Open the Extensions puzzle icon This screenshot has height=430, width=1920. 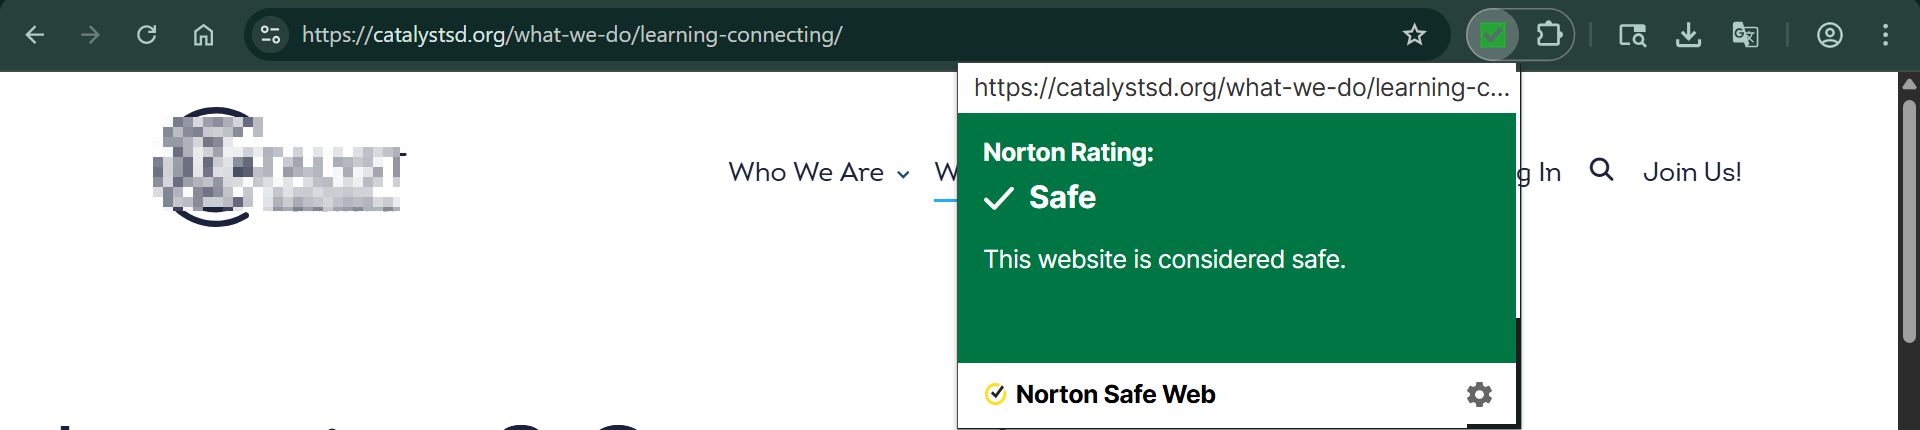[1548, 35]
